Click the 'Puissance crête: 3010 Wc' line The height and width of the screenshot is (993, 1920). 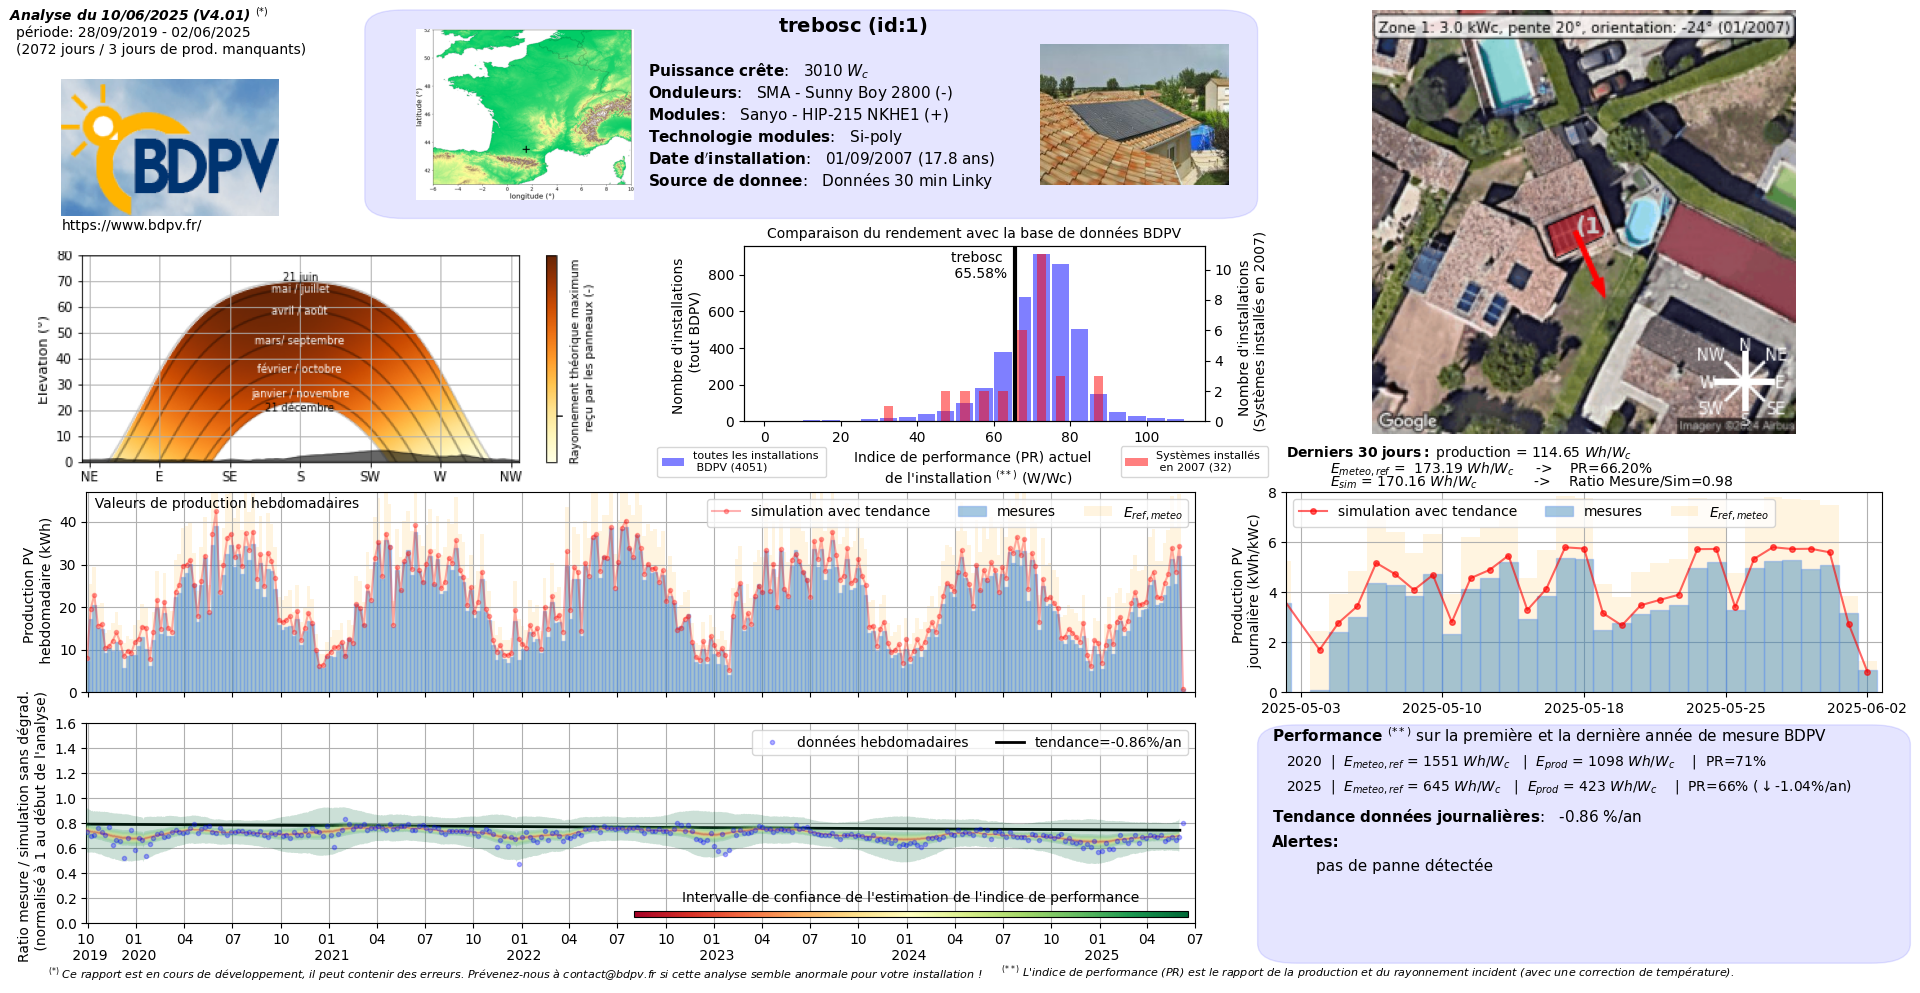(758, 71)
